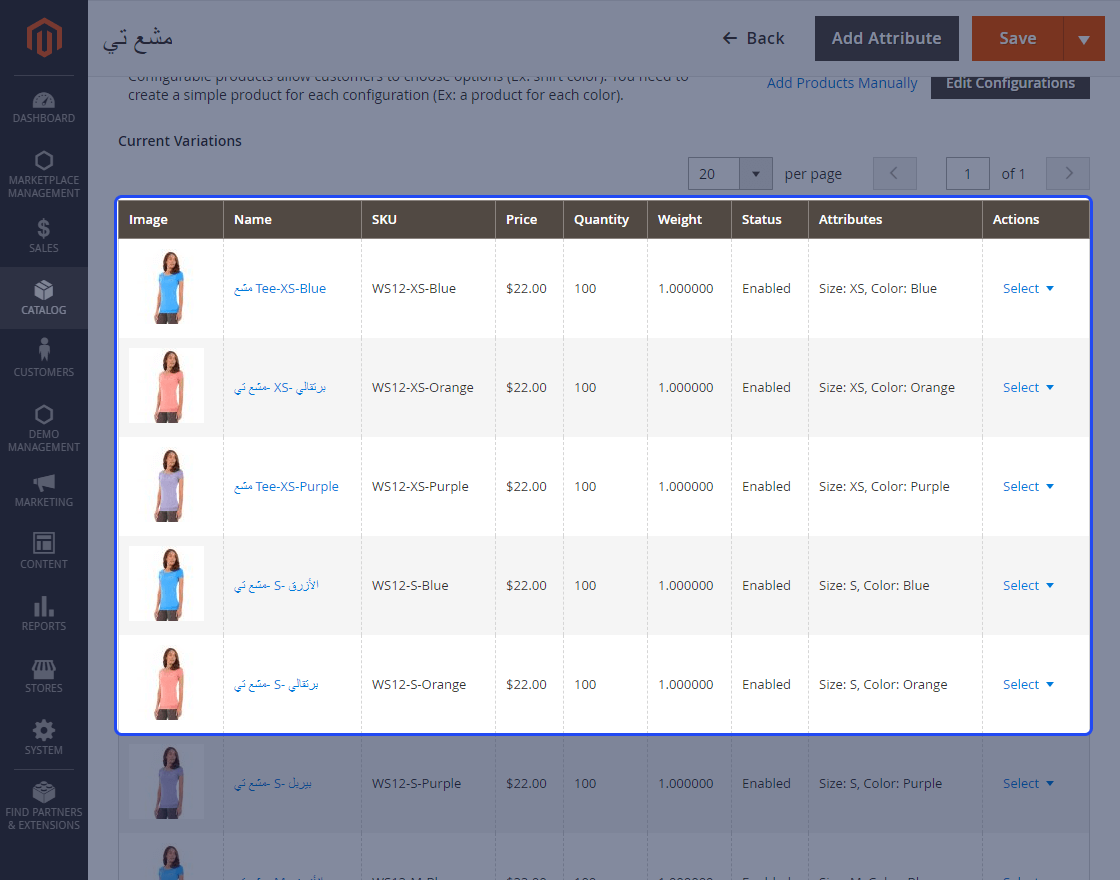Open Demo Management in the sidebar
1120x880 pixels.
[44, 429]
